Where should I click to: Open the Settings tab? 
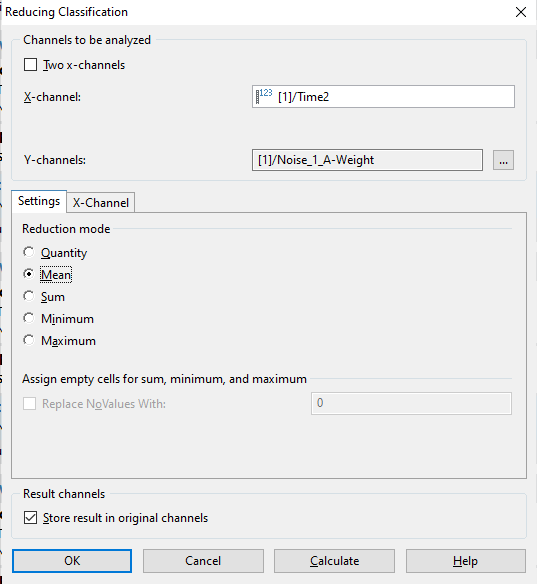tap(39, 201)
